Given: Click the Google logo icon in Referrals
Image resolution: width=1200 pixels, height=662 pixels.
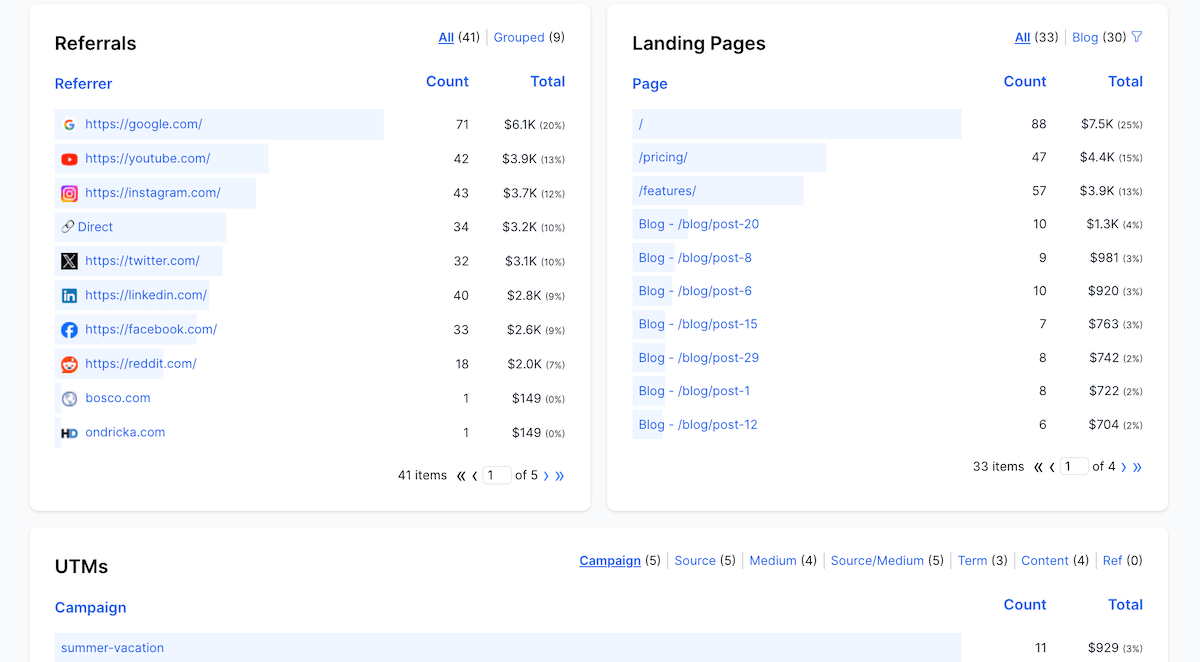Looking at the screenshot, I should pyautogui.click(x=69, y=125).
